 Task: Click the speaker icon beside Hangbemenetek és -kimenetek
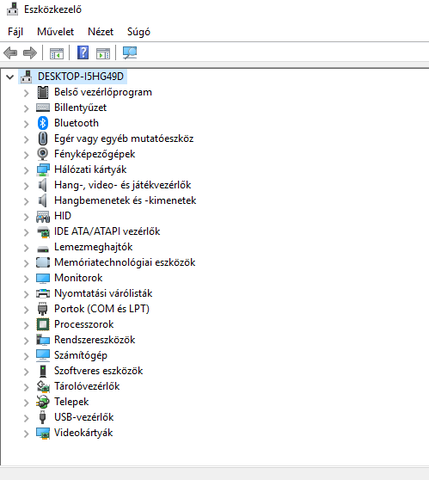43,200
